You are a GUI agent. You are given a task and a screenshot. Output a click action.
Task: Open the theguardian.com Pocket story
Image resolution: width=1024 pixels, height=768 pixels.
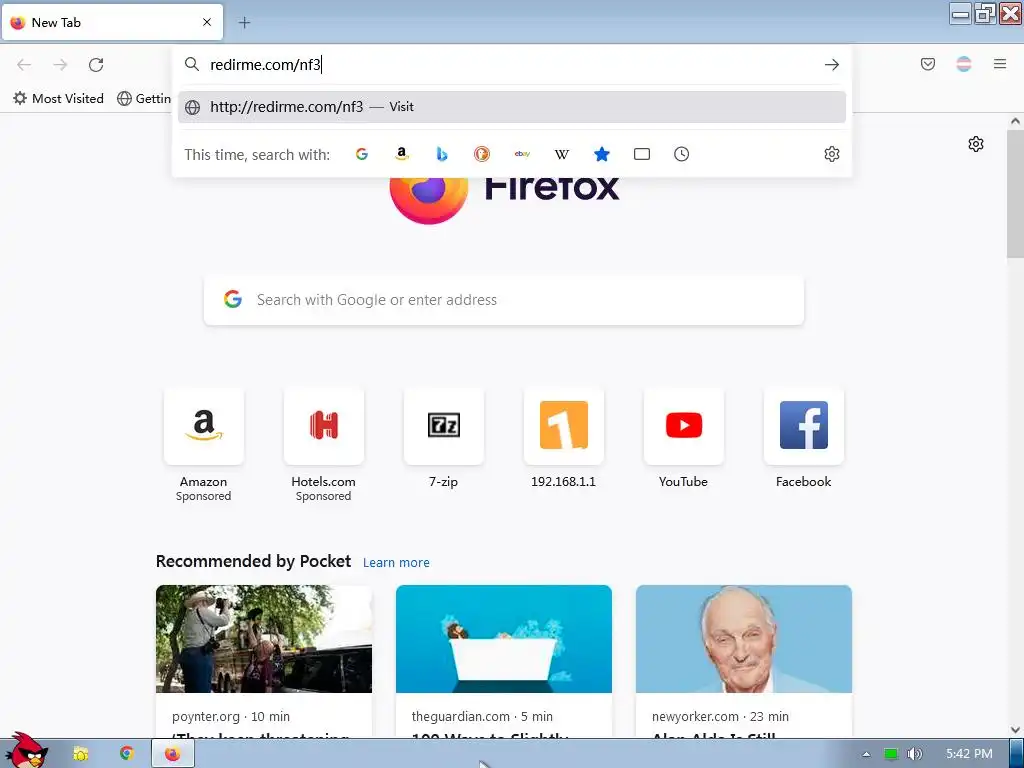504,662
